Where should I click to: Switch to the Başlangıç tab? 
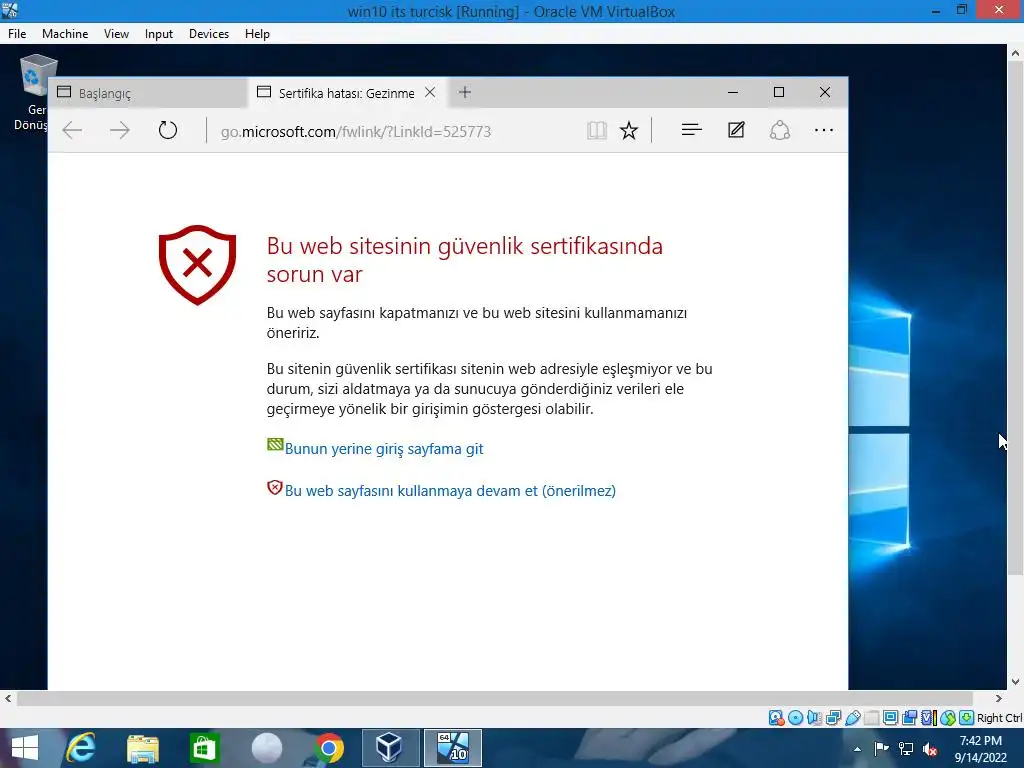[x=148, y=93]
